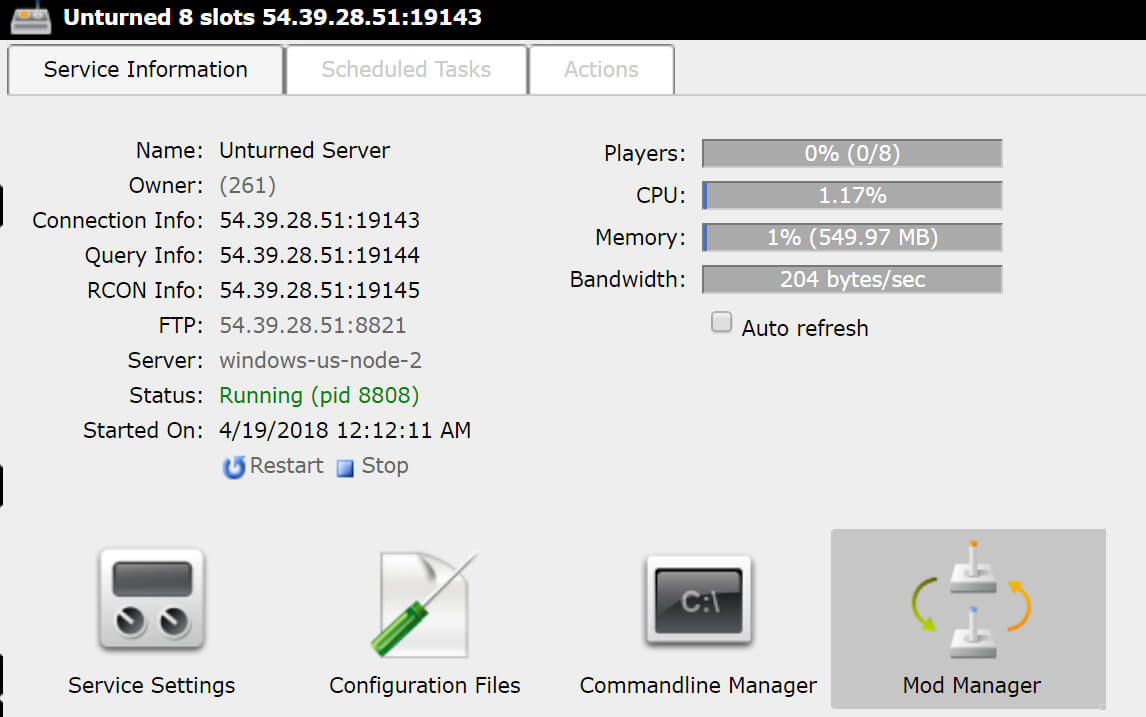Switch to the Actions tab
Image resolution: width=1146 pixels, height=717 pixels.
pyautogui.click(x=602, y=69)
